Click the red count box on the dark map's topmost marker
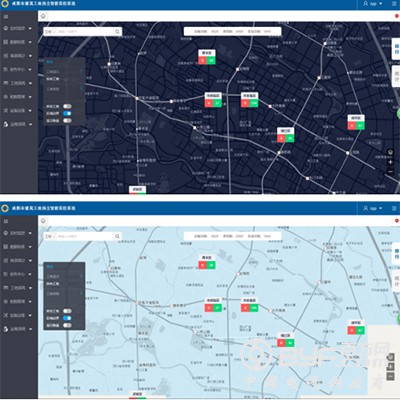Screen dimensions: 400x400 [202, 60]
